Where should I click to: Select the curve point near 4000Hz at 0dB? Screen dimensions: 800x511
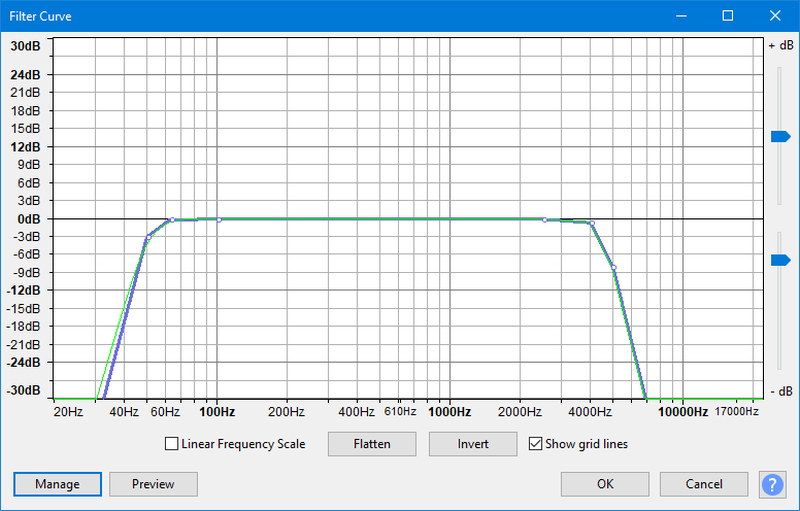pos(592,223)
